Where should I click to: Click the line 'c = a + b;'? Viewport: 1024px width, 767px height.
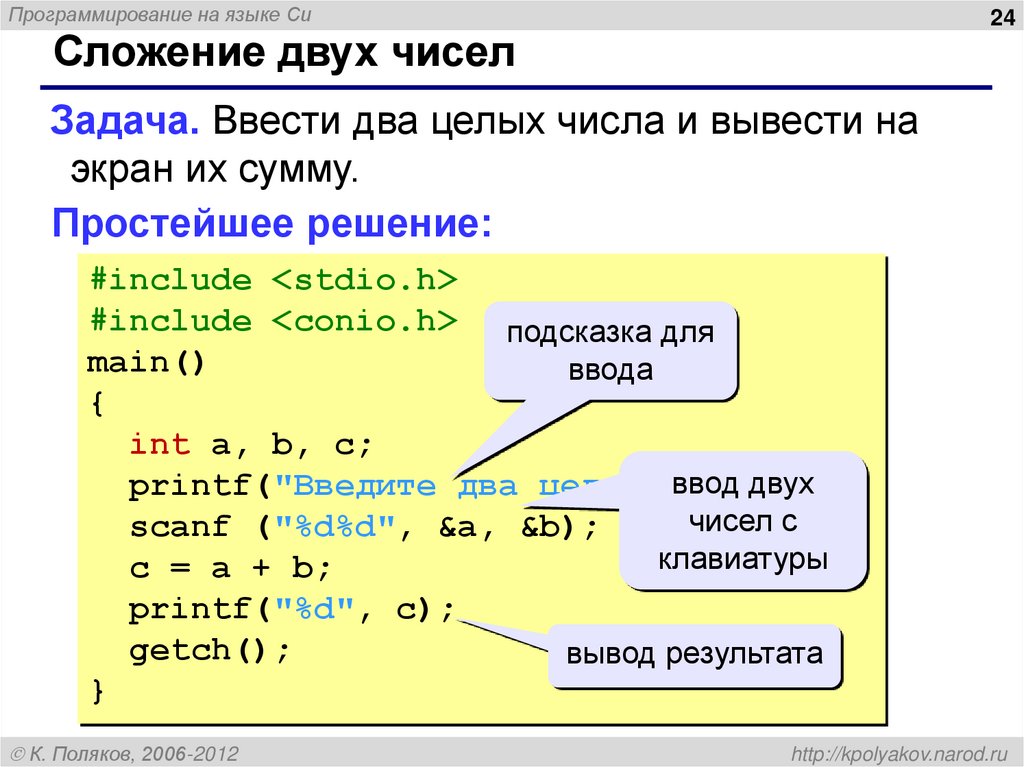pos(231,568)
